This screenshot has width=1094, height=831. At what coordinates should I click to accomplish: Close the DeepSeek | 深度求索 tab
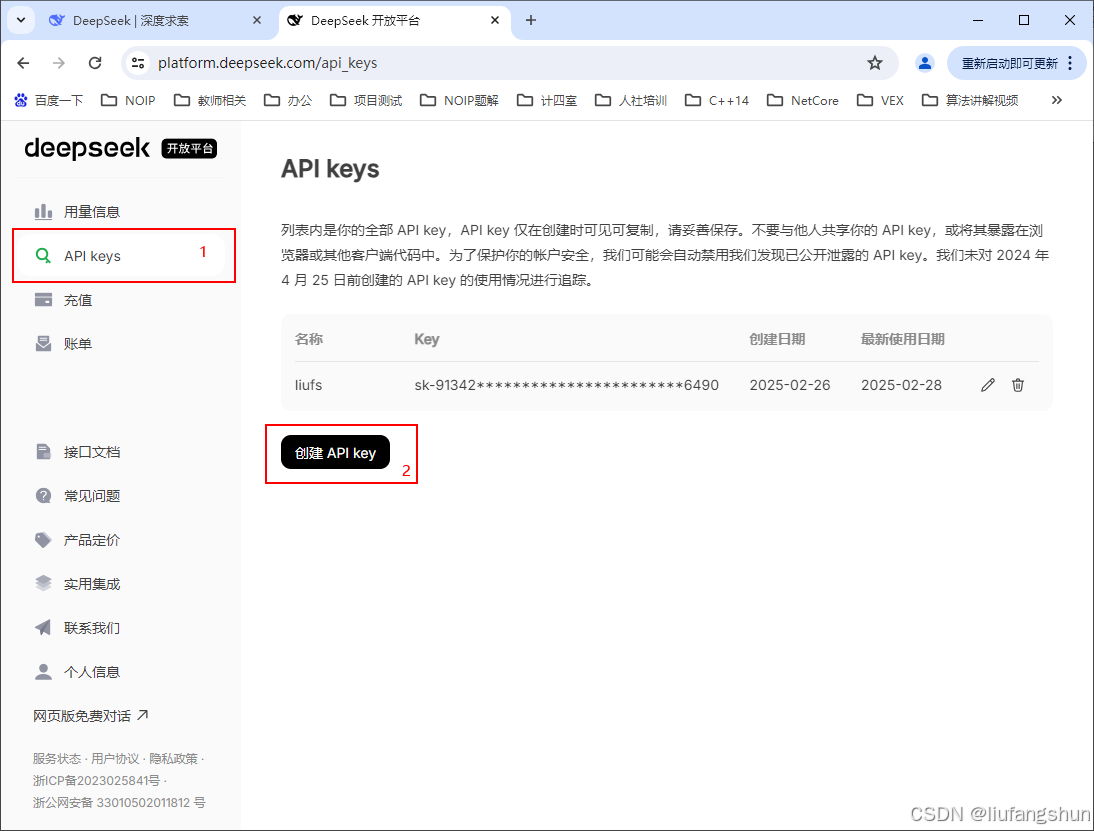[x=257, y=20]
